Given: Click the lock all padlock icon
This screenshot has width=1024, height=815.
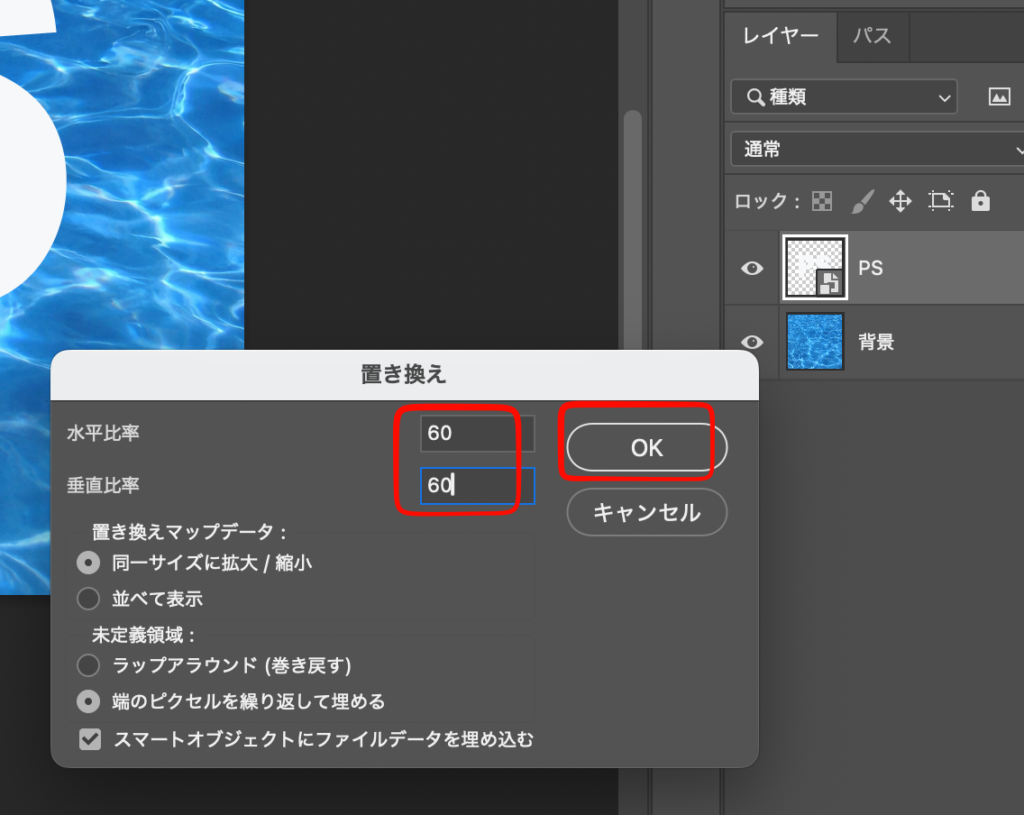Looking at the screenshot, I should coord(980,201).
